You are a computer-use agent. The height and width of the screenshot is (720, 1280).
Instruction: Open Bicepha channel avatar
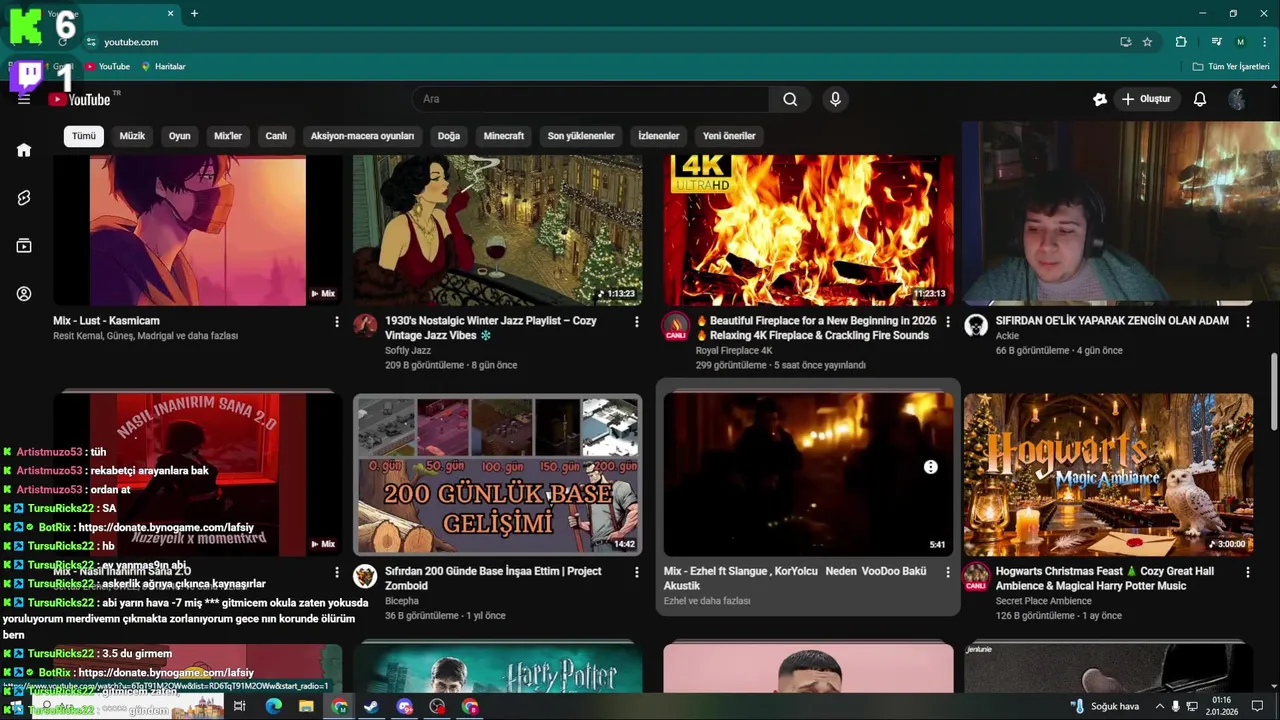pyautogui.click(x=366, y=576)
